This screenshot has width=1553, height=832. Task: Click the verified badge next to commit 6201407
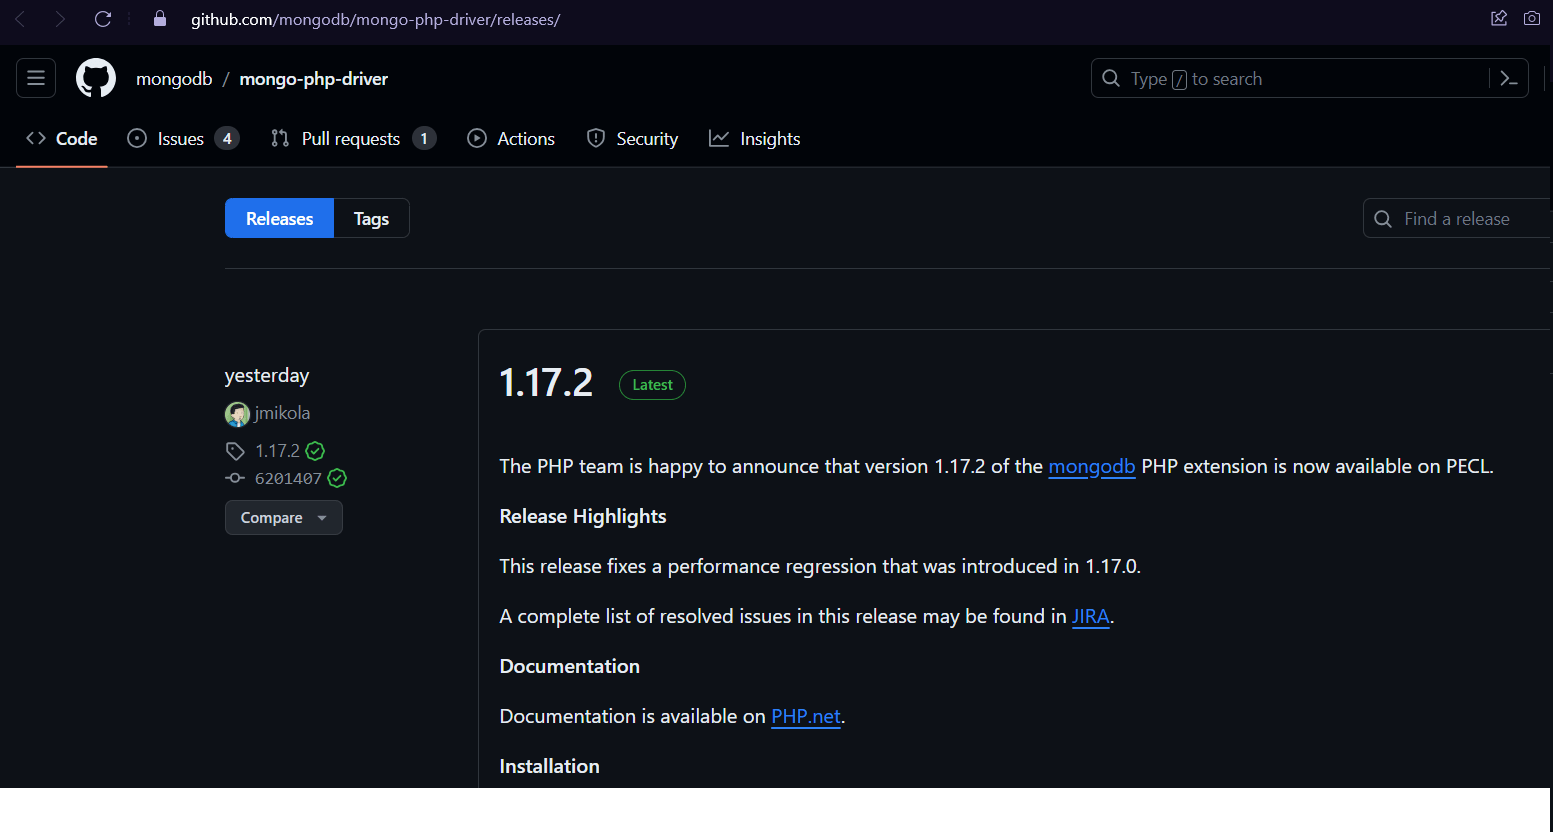[337, 478]
